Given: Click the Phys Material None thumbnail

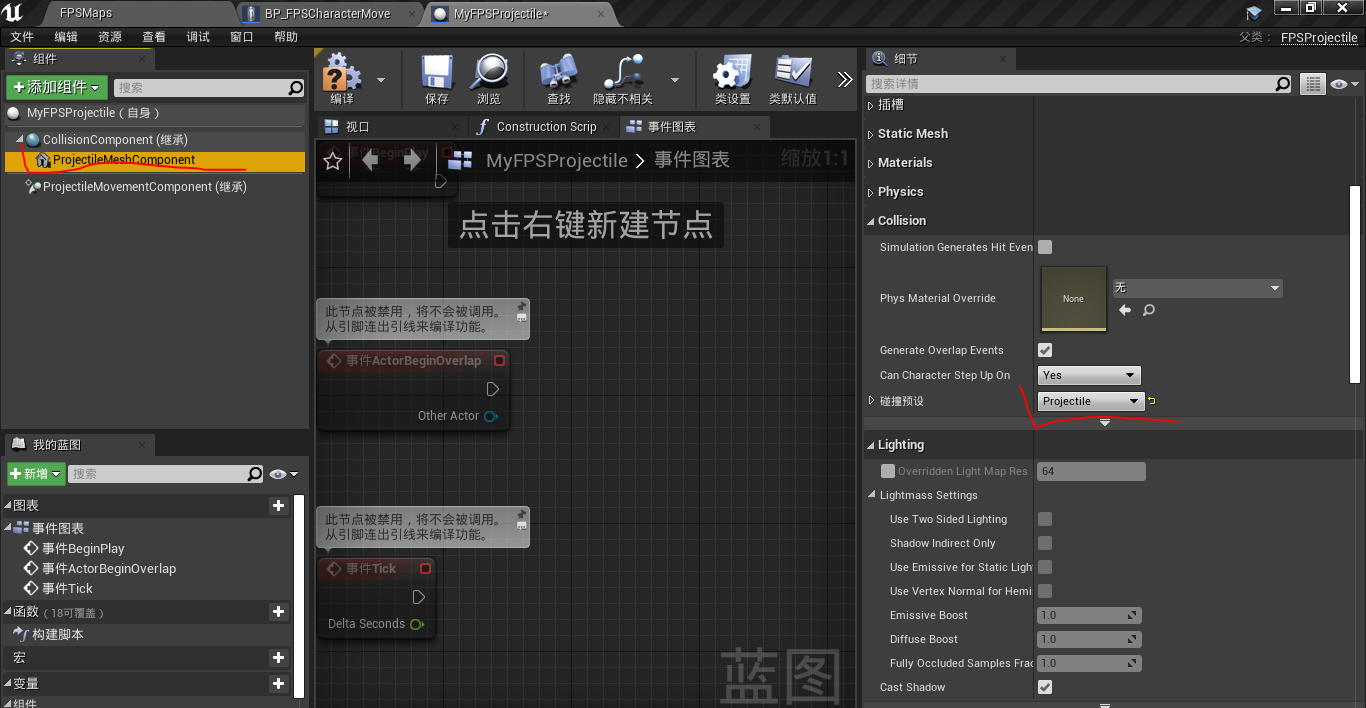Looking at the screenshot, I should click(1073, 299).
